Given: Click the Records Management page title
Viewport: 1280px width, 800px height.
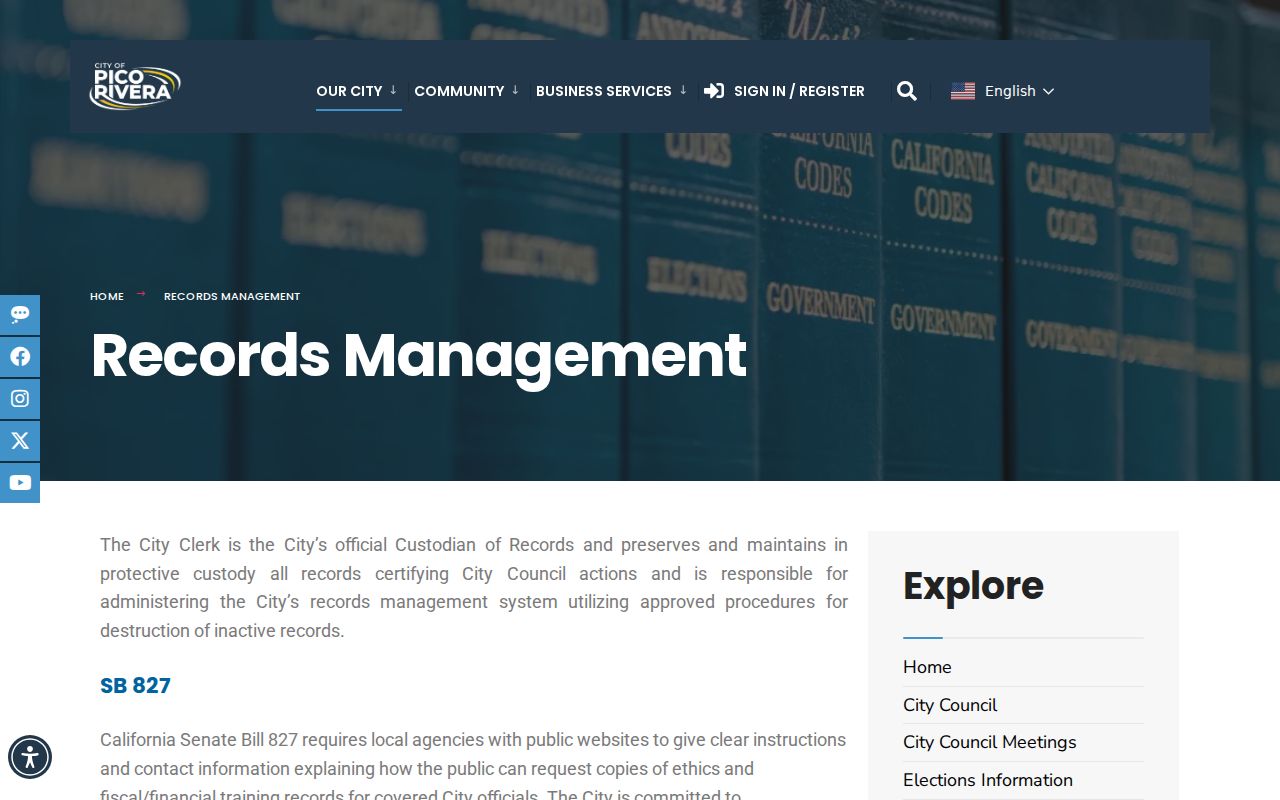Looking at the screenshot, I should pos(419,356).
